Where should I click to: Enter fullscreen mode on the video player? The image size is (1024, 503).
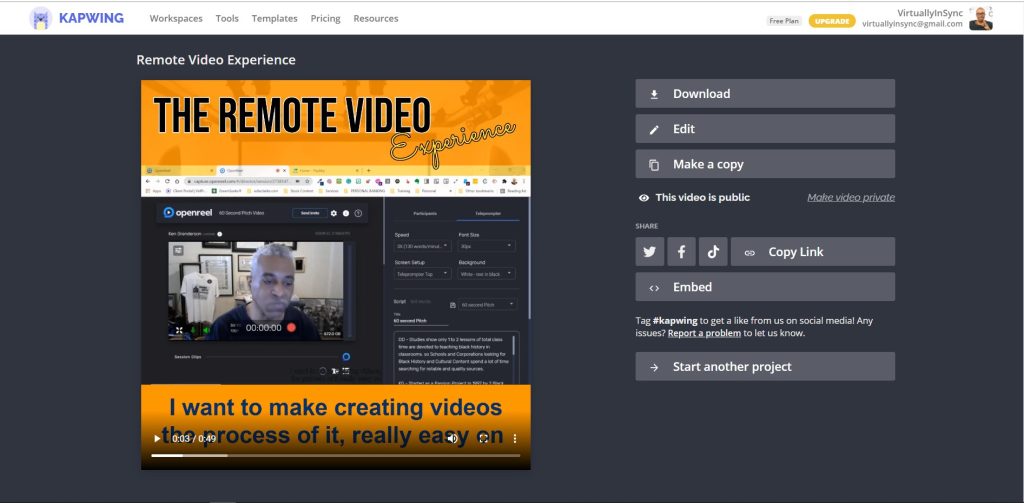484,438
